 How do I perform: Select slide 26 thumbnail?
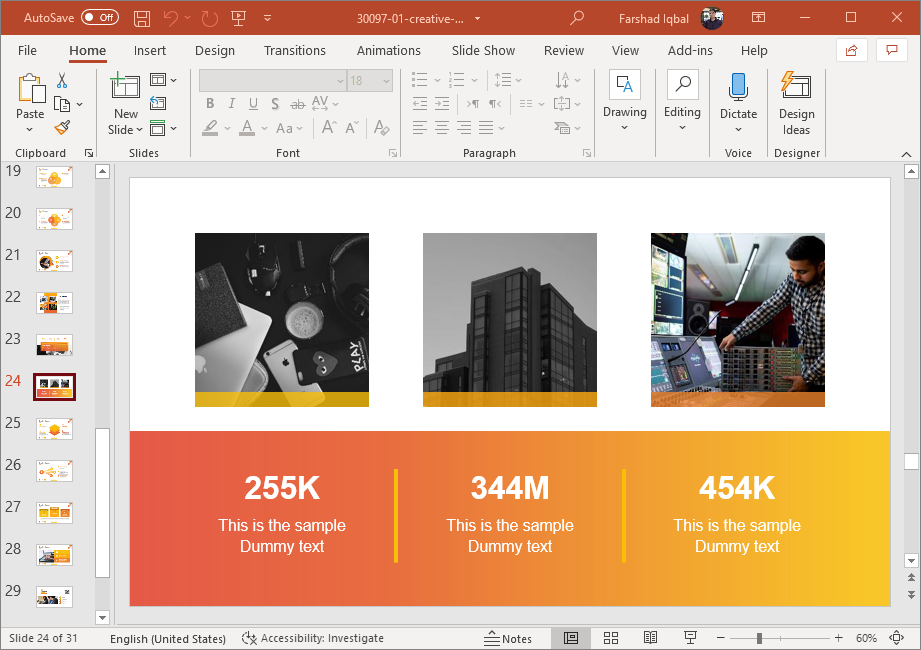[54, 471]
